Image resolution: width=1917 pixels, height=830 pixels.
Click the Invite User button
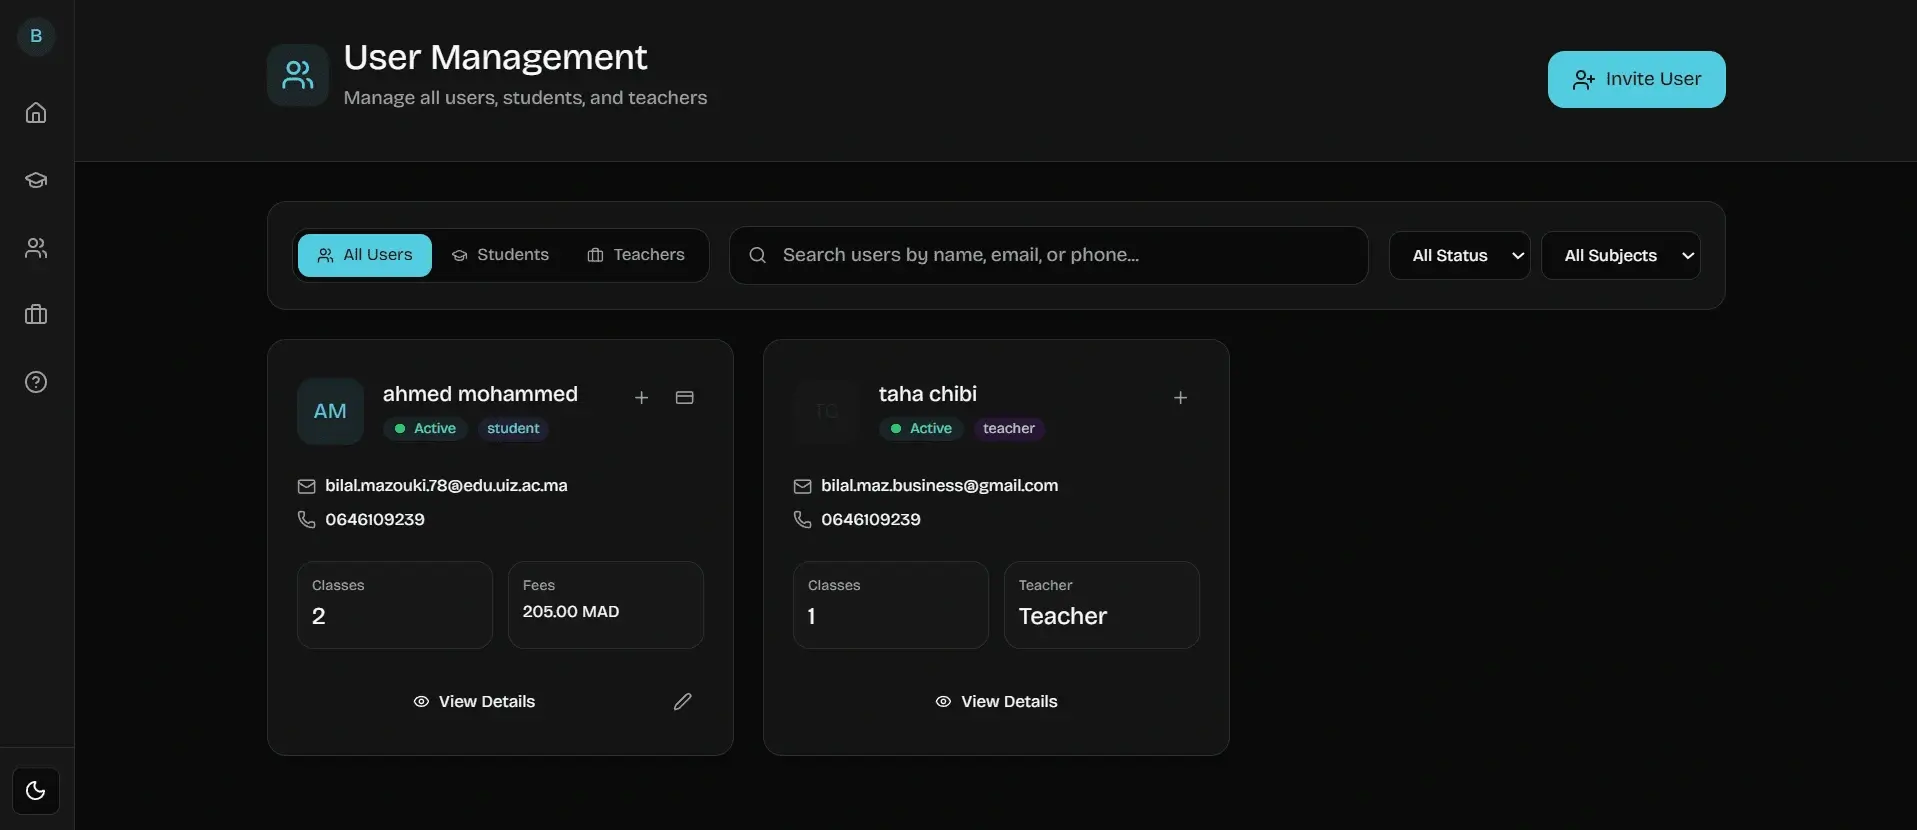click(1636, 79)
